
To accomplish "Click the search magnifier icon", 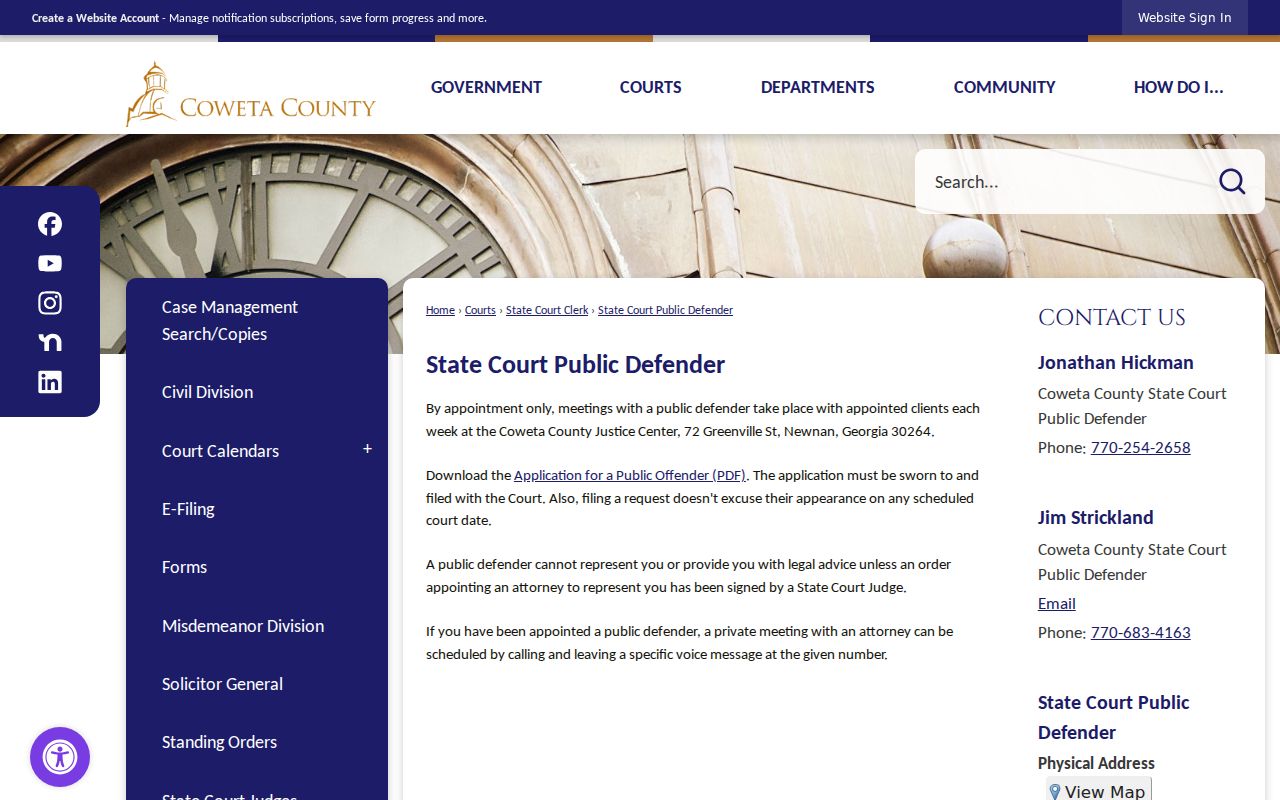I will click(1232, 182).
